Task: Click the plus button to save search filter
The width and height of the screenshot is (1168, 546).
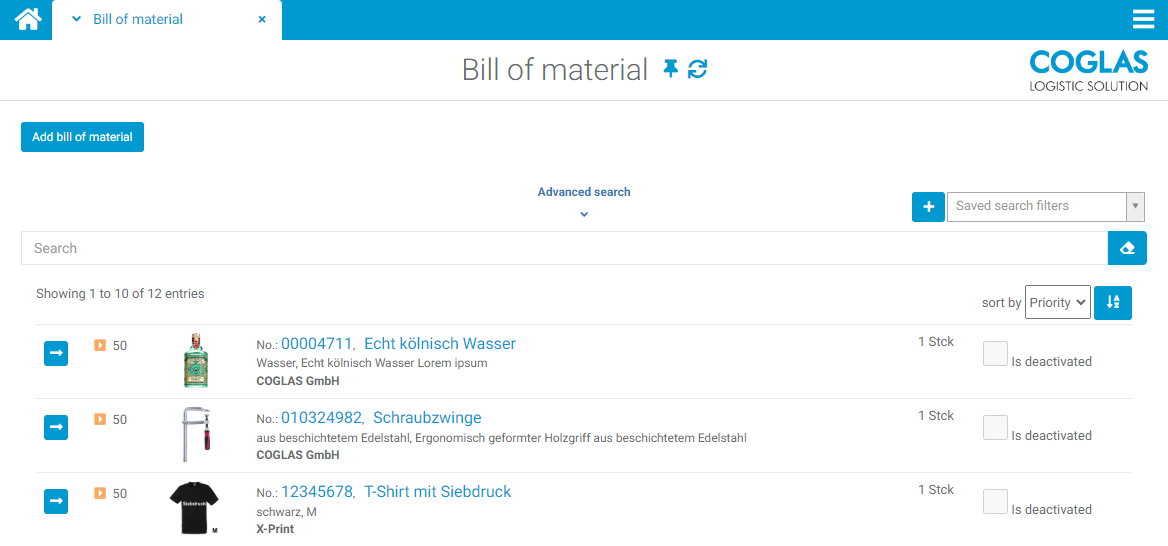Action: click(928, 207)
